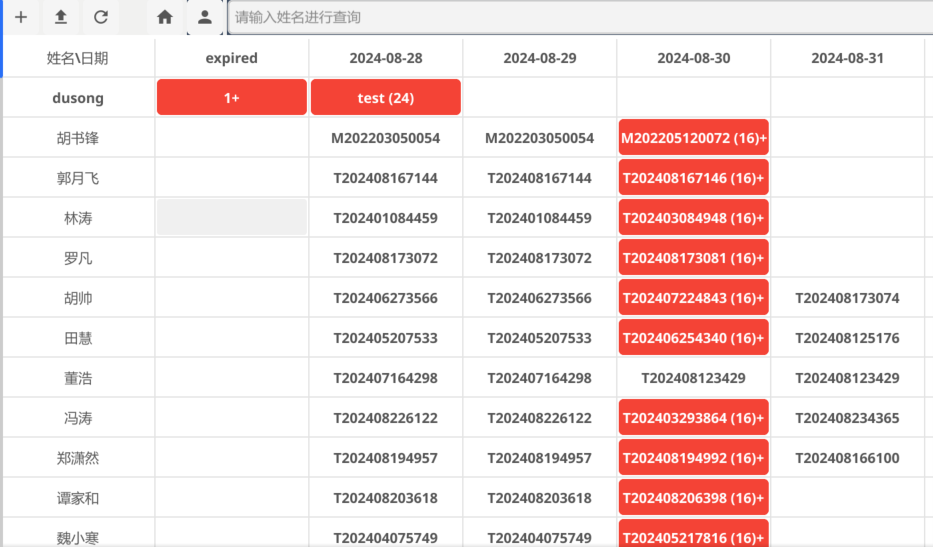Viewport: 933px width, 547px height.
Task: Click T202408123429 under 2024-08-30 for 董浩
Action: point(693,378)
